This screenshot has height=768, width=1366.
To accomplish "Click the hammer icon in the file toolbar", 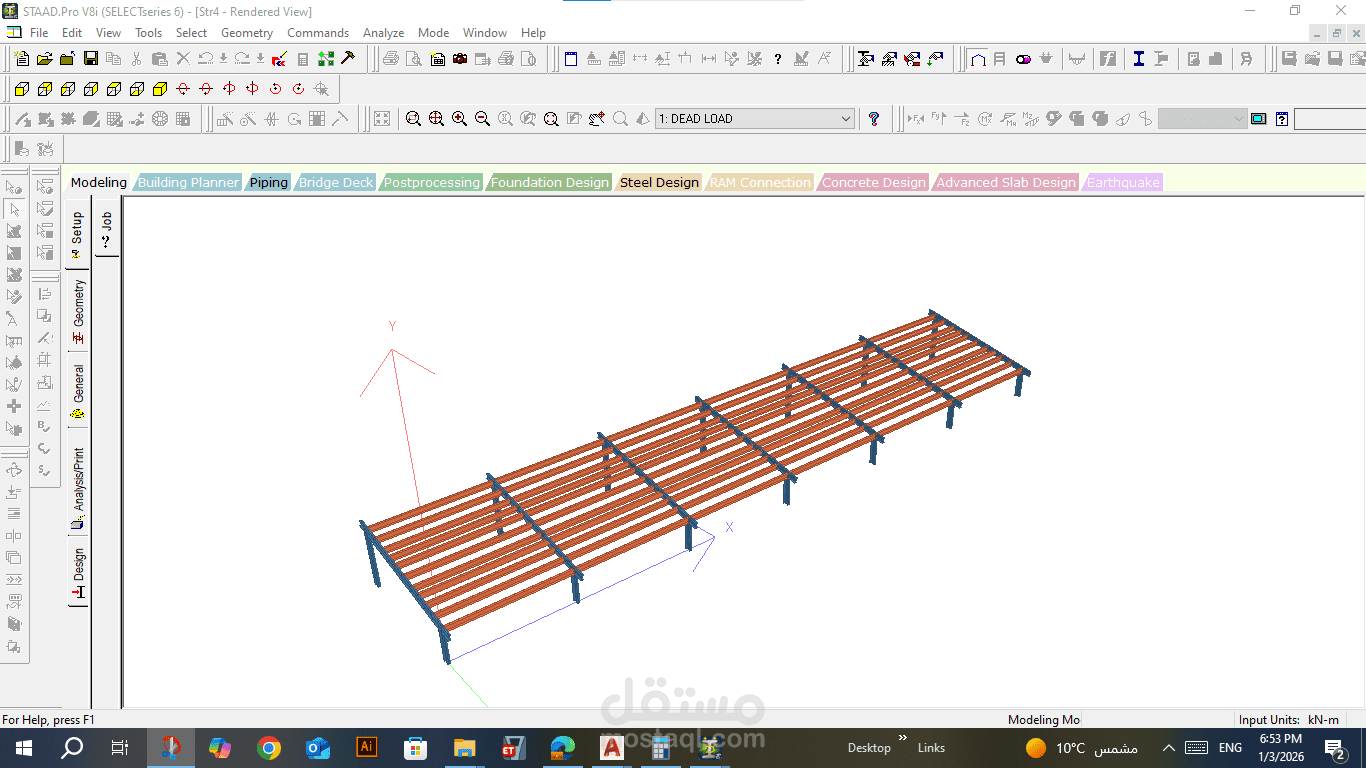I will click(x=348, y=58).
